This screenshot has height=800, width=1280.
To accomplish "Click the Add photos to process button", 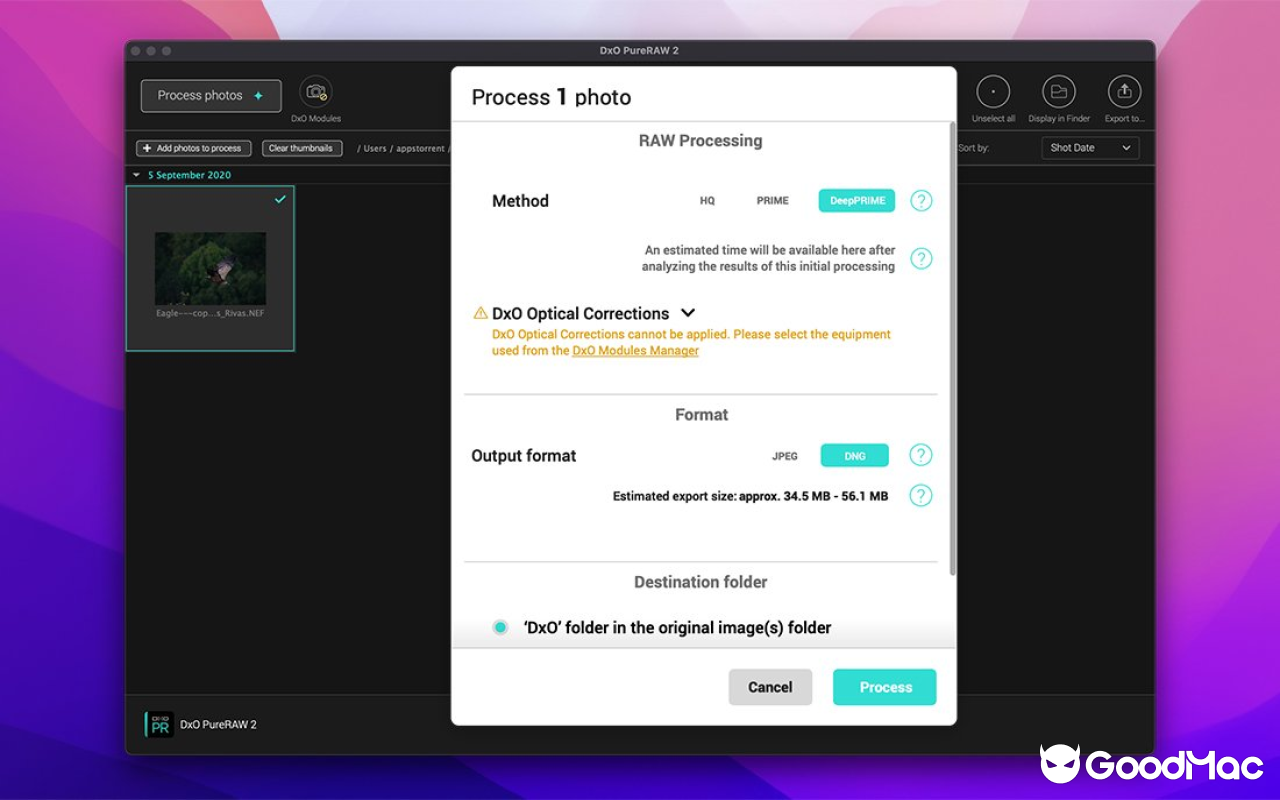I will click(x=193, y=148).
